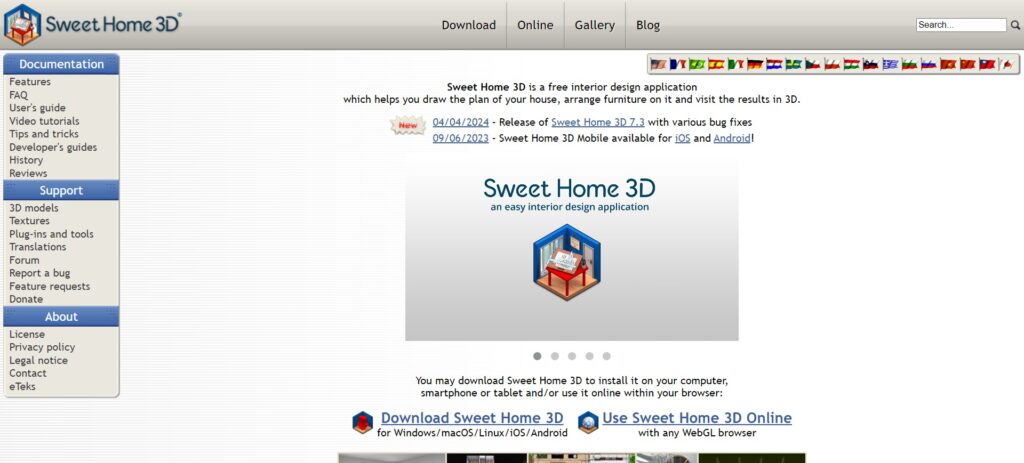The image size is (1024, 463).
Task: Click the Support sidebar header
Action: tap(61, 190)
